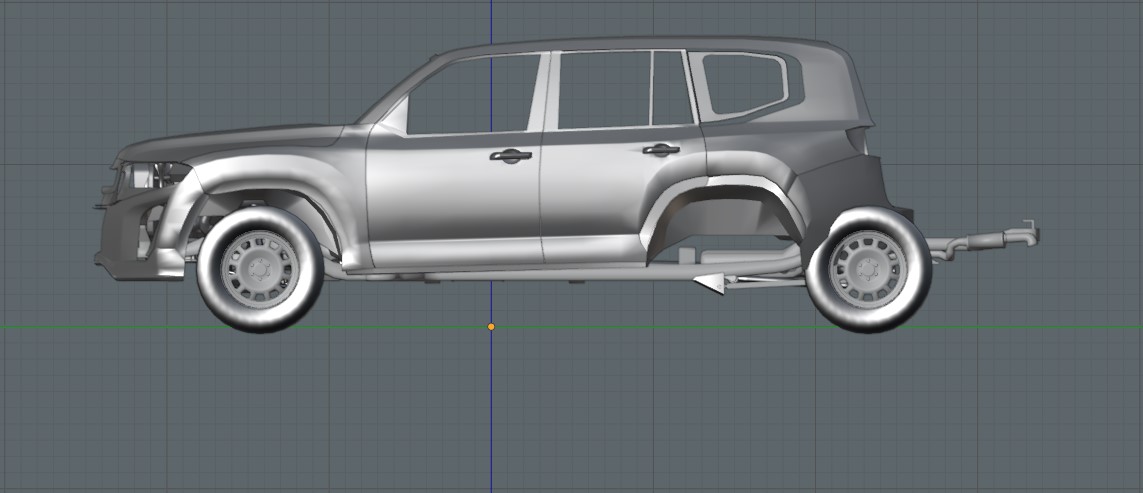This screenshot has width=1143, height=493.
Task: Select the front door window
Action: point(474,95)
